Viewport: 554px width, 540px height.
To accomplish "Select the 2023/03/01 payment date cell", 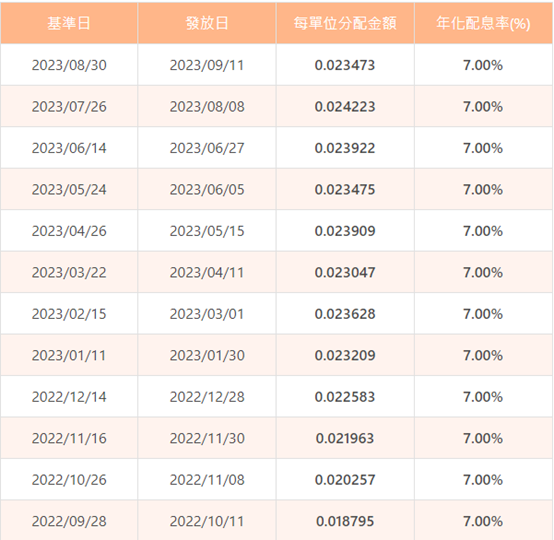I will click(207, 314).
